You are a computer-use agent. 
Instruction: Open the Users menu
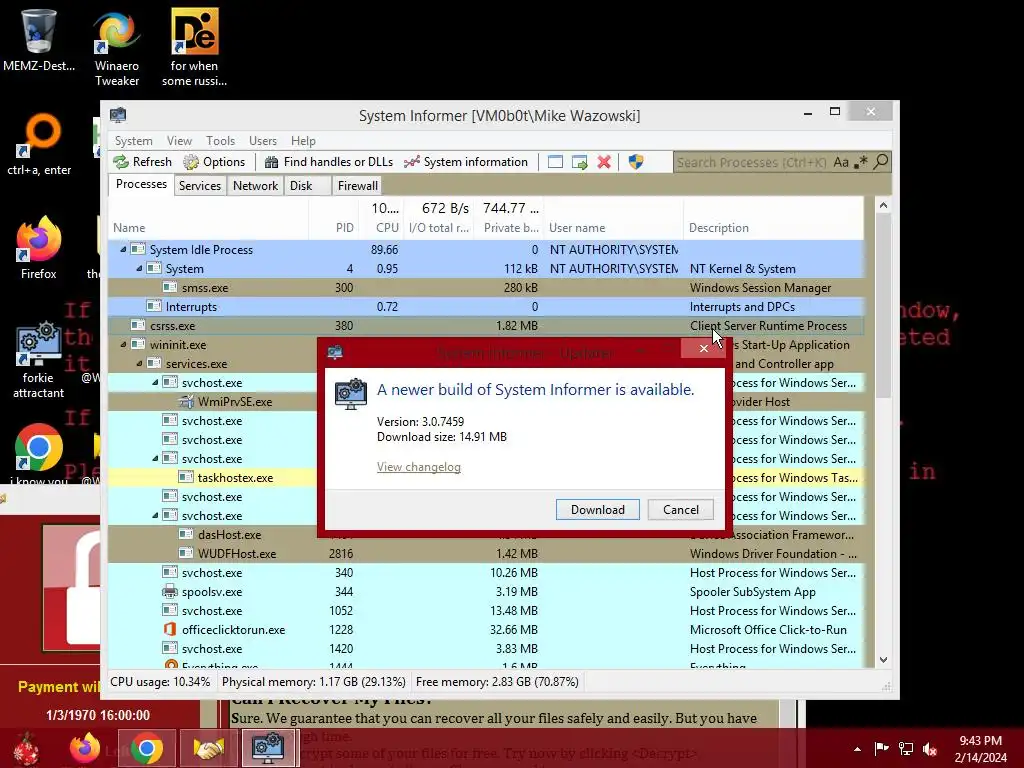263,141
